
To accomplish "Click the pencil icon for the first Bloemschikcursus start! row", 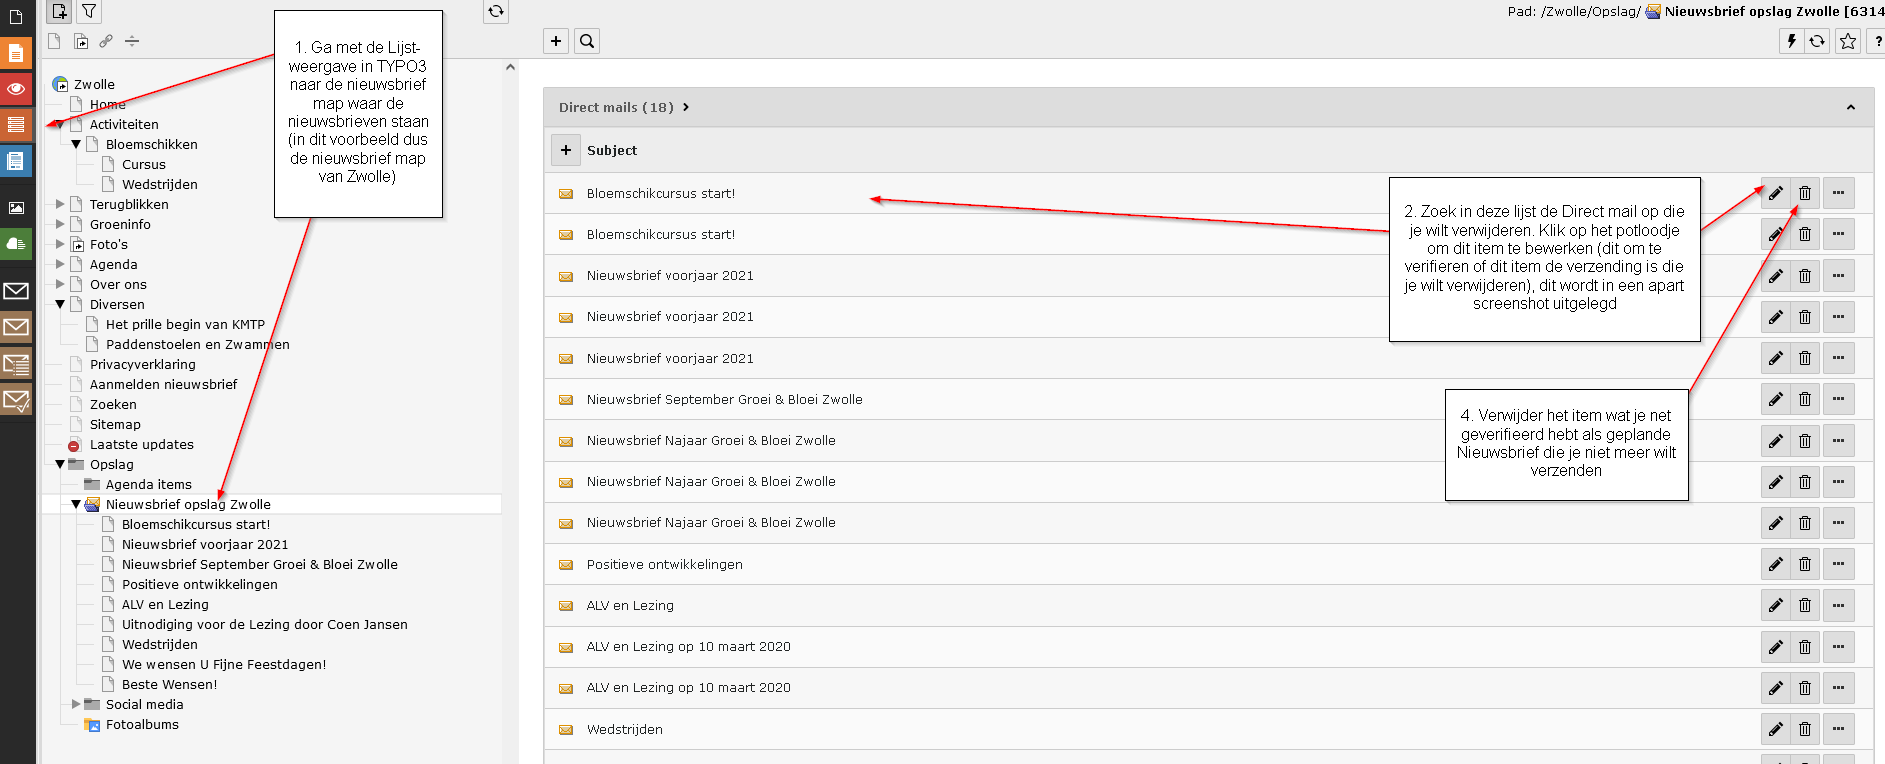I will tap(1775, 194).
